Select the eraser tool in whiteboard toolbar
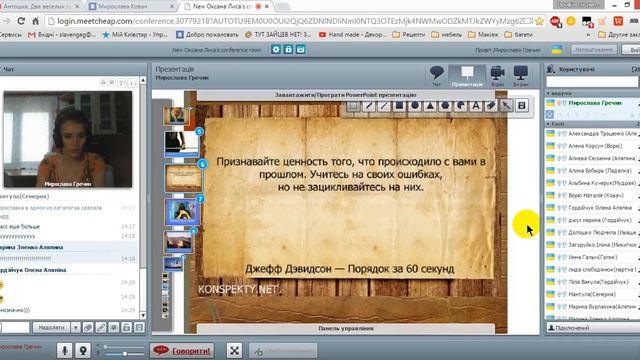Viewport: 640px width, 360px height. [x=491, y=106]
